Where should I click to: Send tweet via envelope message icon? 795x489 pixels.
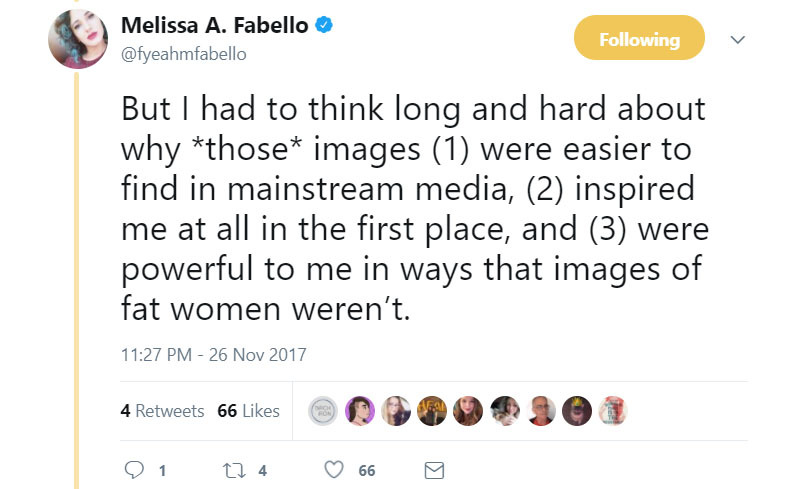[x=434, y=469]
